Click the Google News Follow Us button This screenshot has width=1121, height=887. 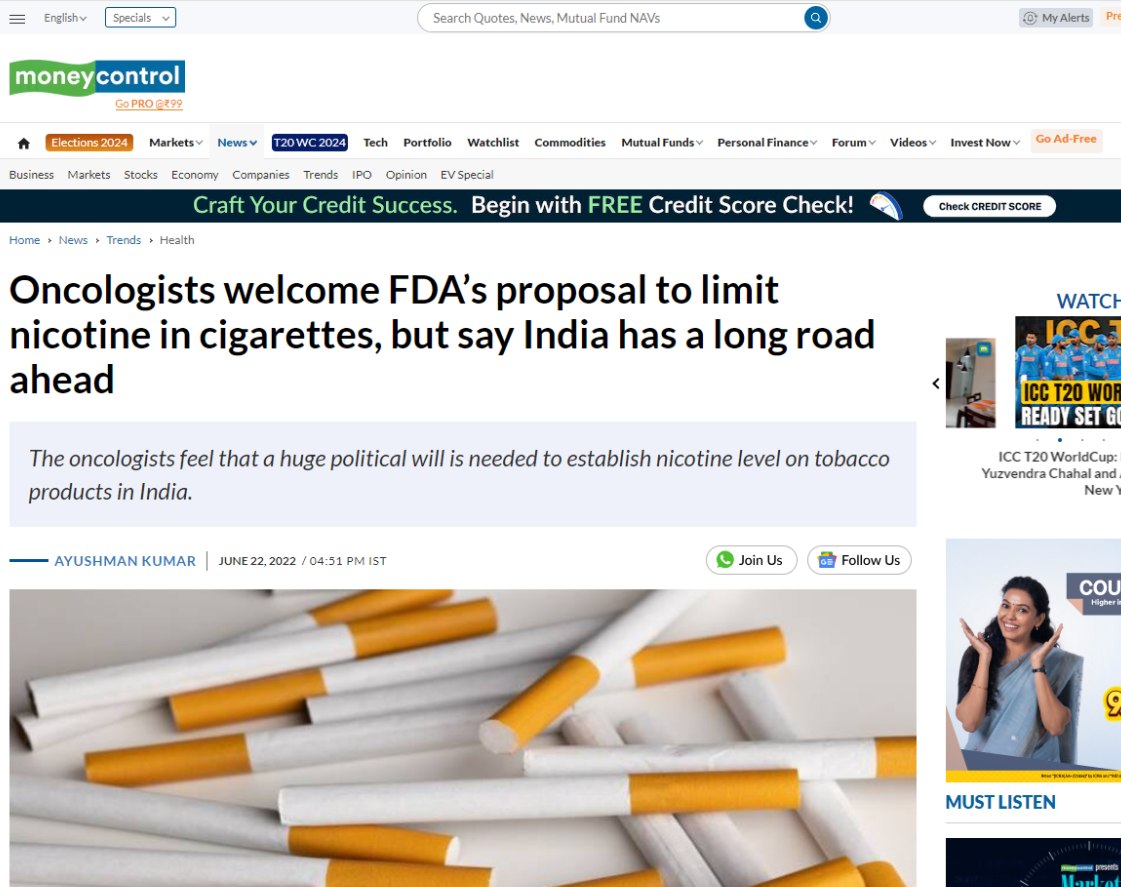859,560
